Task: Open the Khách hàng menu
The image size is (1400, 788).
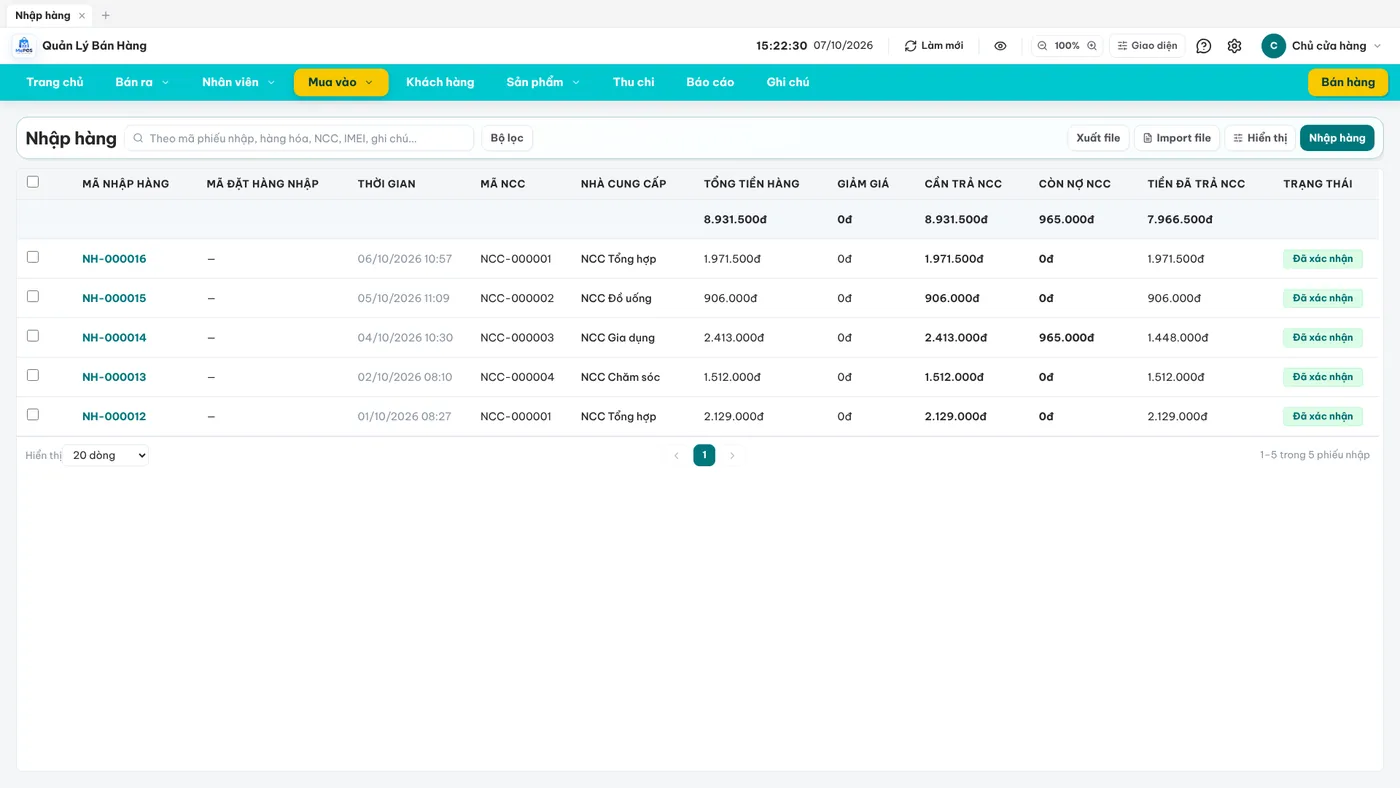Action: (x=440, y=82)
